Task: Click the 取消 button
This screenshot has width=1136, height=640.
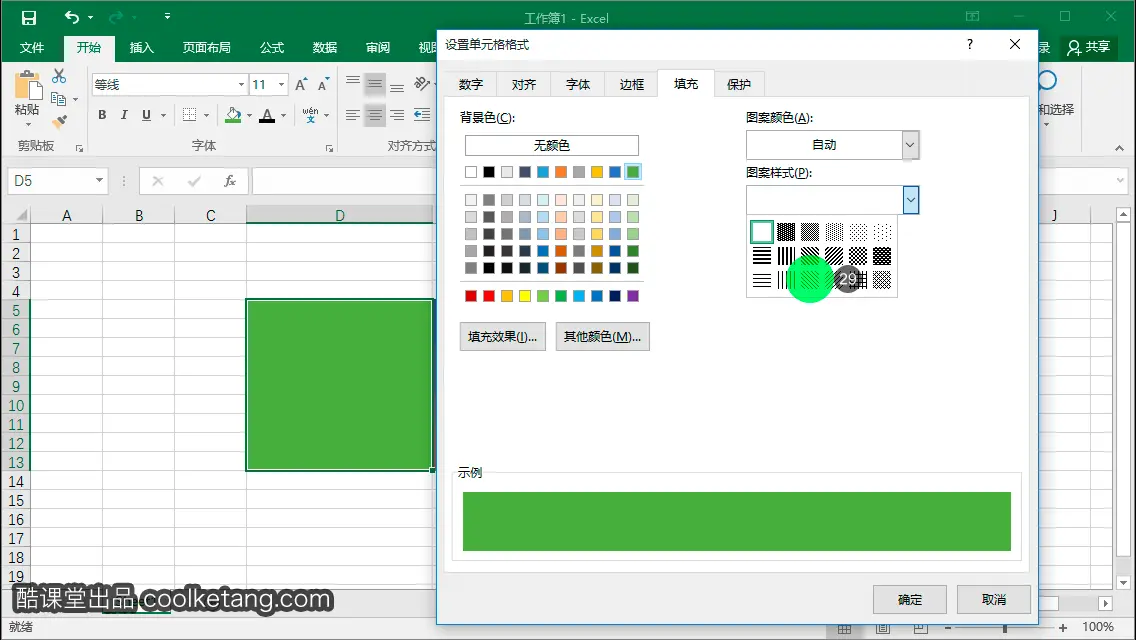Action: coord(993,599)
